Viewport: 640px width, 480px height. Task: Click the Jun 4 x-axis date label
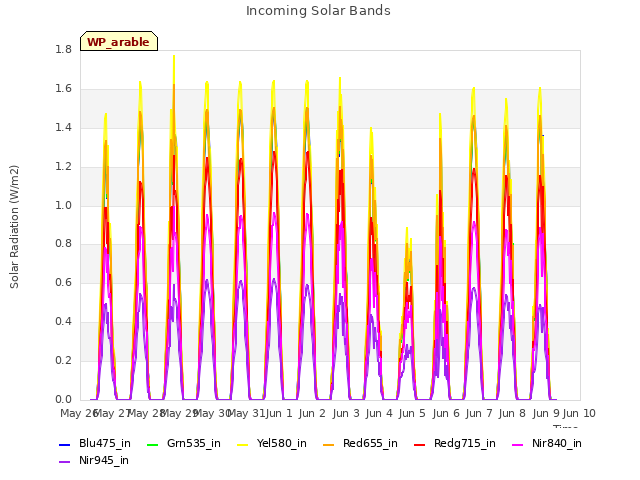click(x=379, y=413)
